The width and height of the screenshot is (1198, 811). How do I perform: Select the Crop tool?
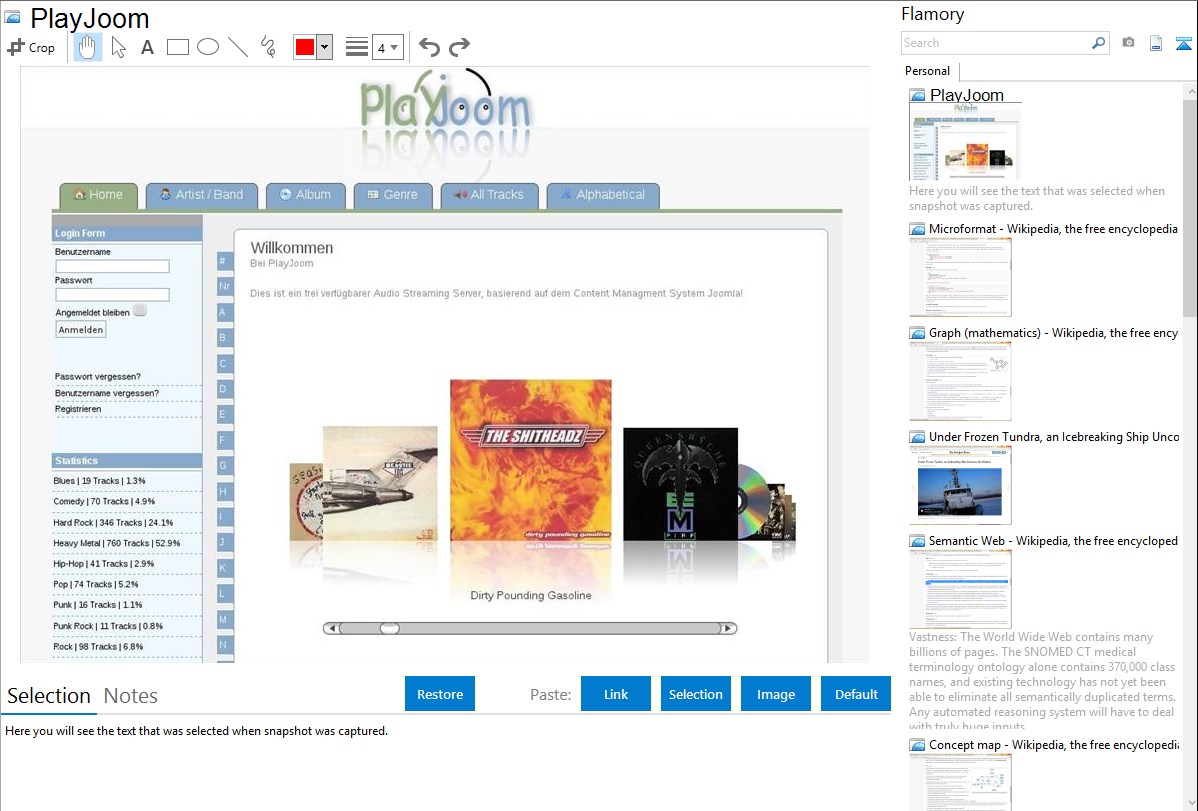click(x=31, y=47)
